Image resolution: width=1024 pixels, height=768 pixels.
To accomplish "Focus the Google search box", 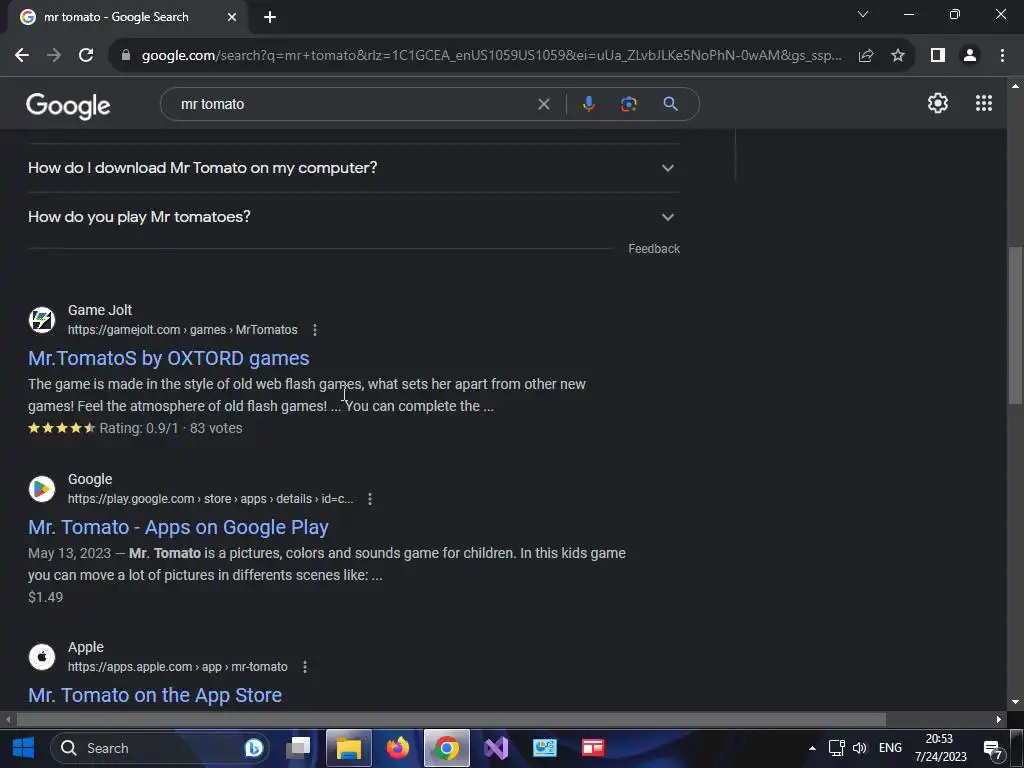I will (x=353, y=104).
